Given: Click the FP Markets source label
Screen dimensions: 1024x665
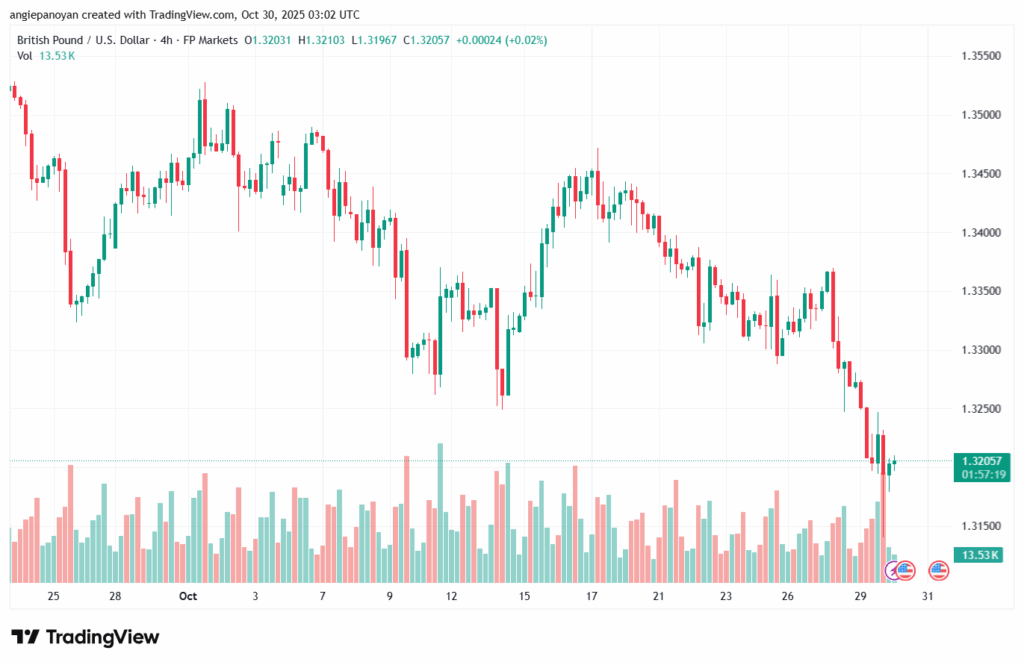Looking at the screenshot, I should tap(210, 40).
